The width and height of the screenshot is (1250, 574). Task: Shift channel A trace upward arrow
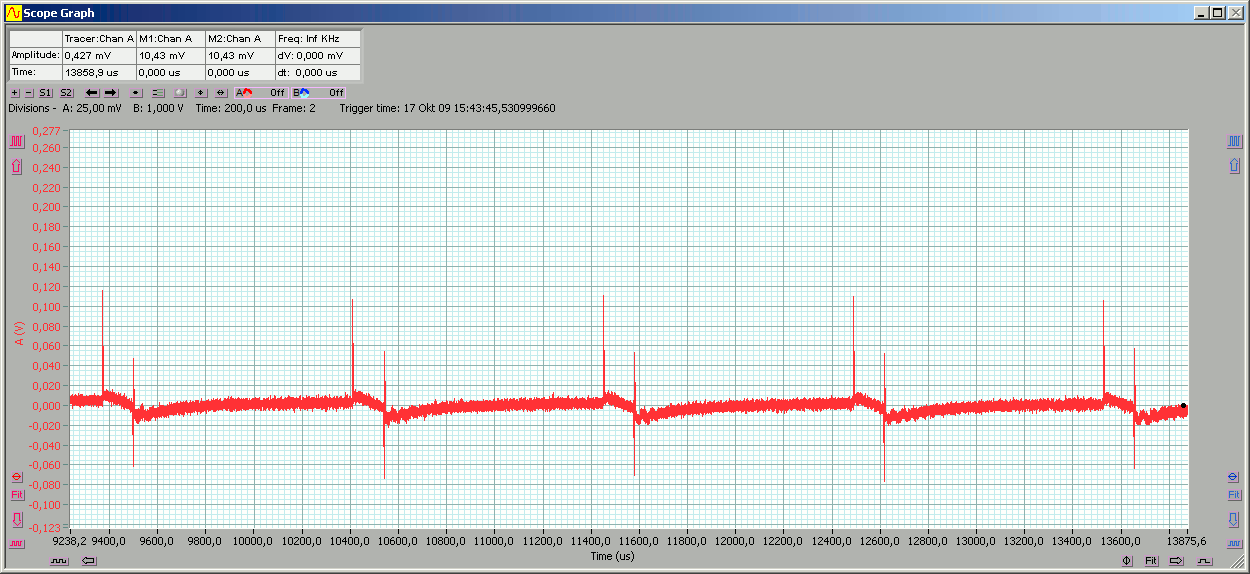pos(16,166)
